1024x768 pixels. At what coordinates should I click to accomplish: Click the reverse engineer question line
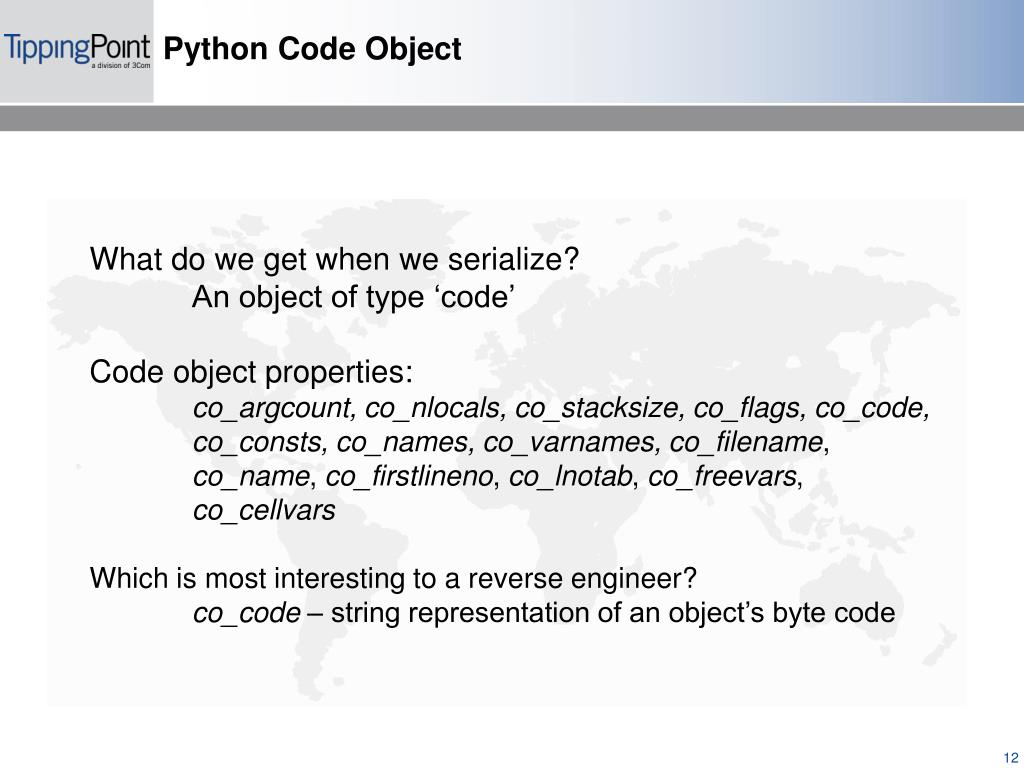tap(393, 579)
